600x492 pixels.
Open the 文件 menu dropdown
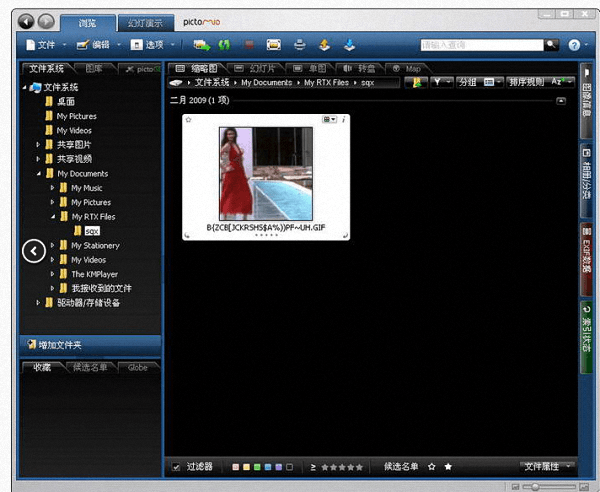pos(46,45)
